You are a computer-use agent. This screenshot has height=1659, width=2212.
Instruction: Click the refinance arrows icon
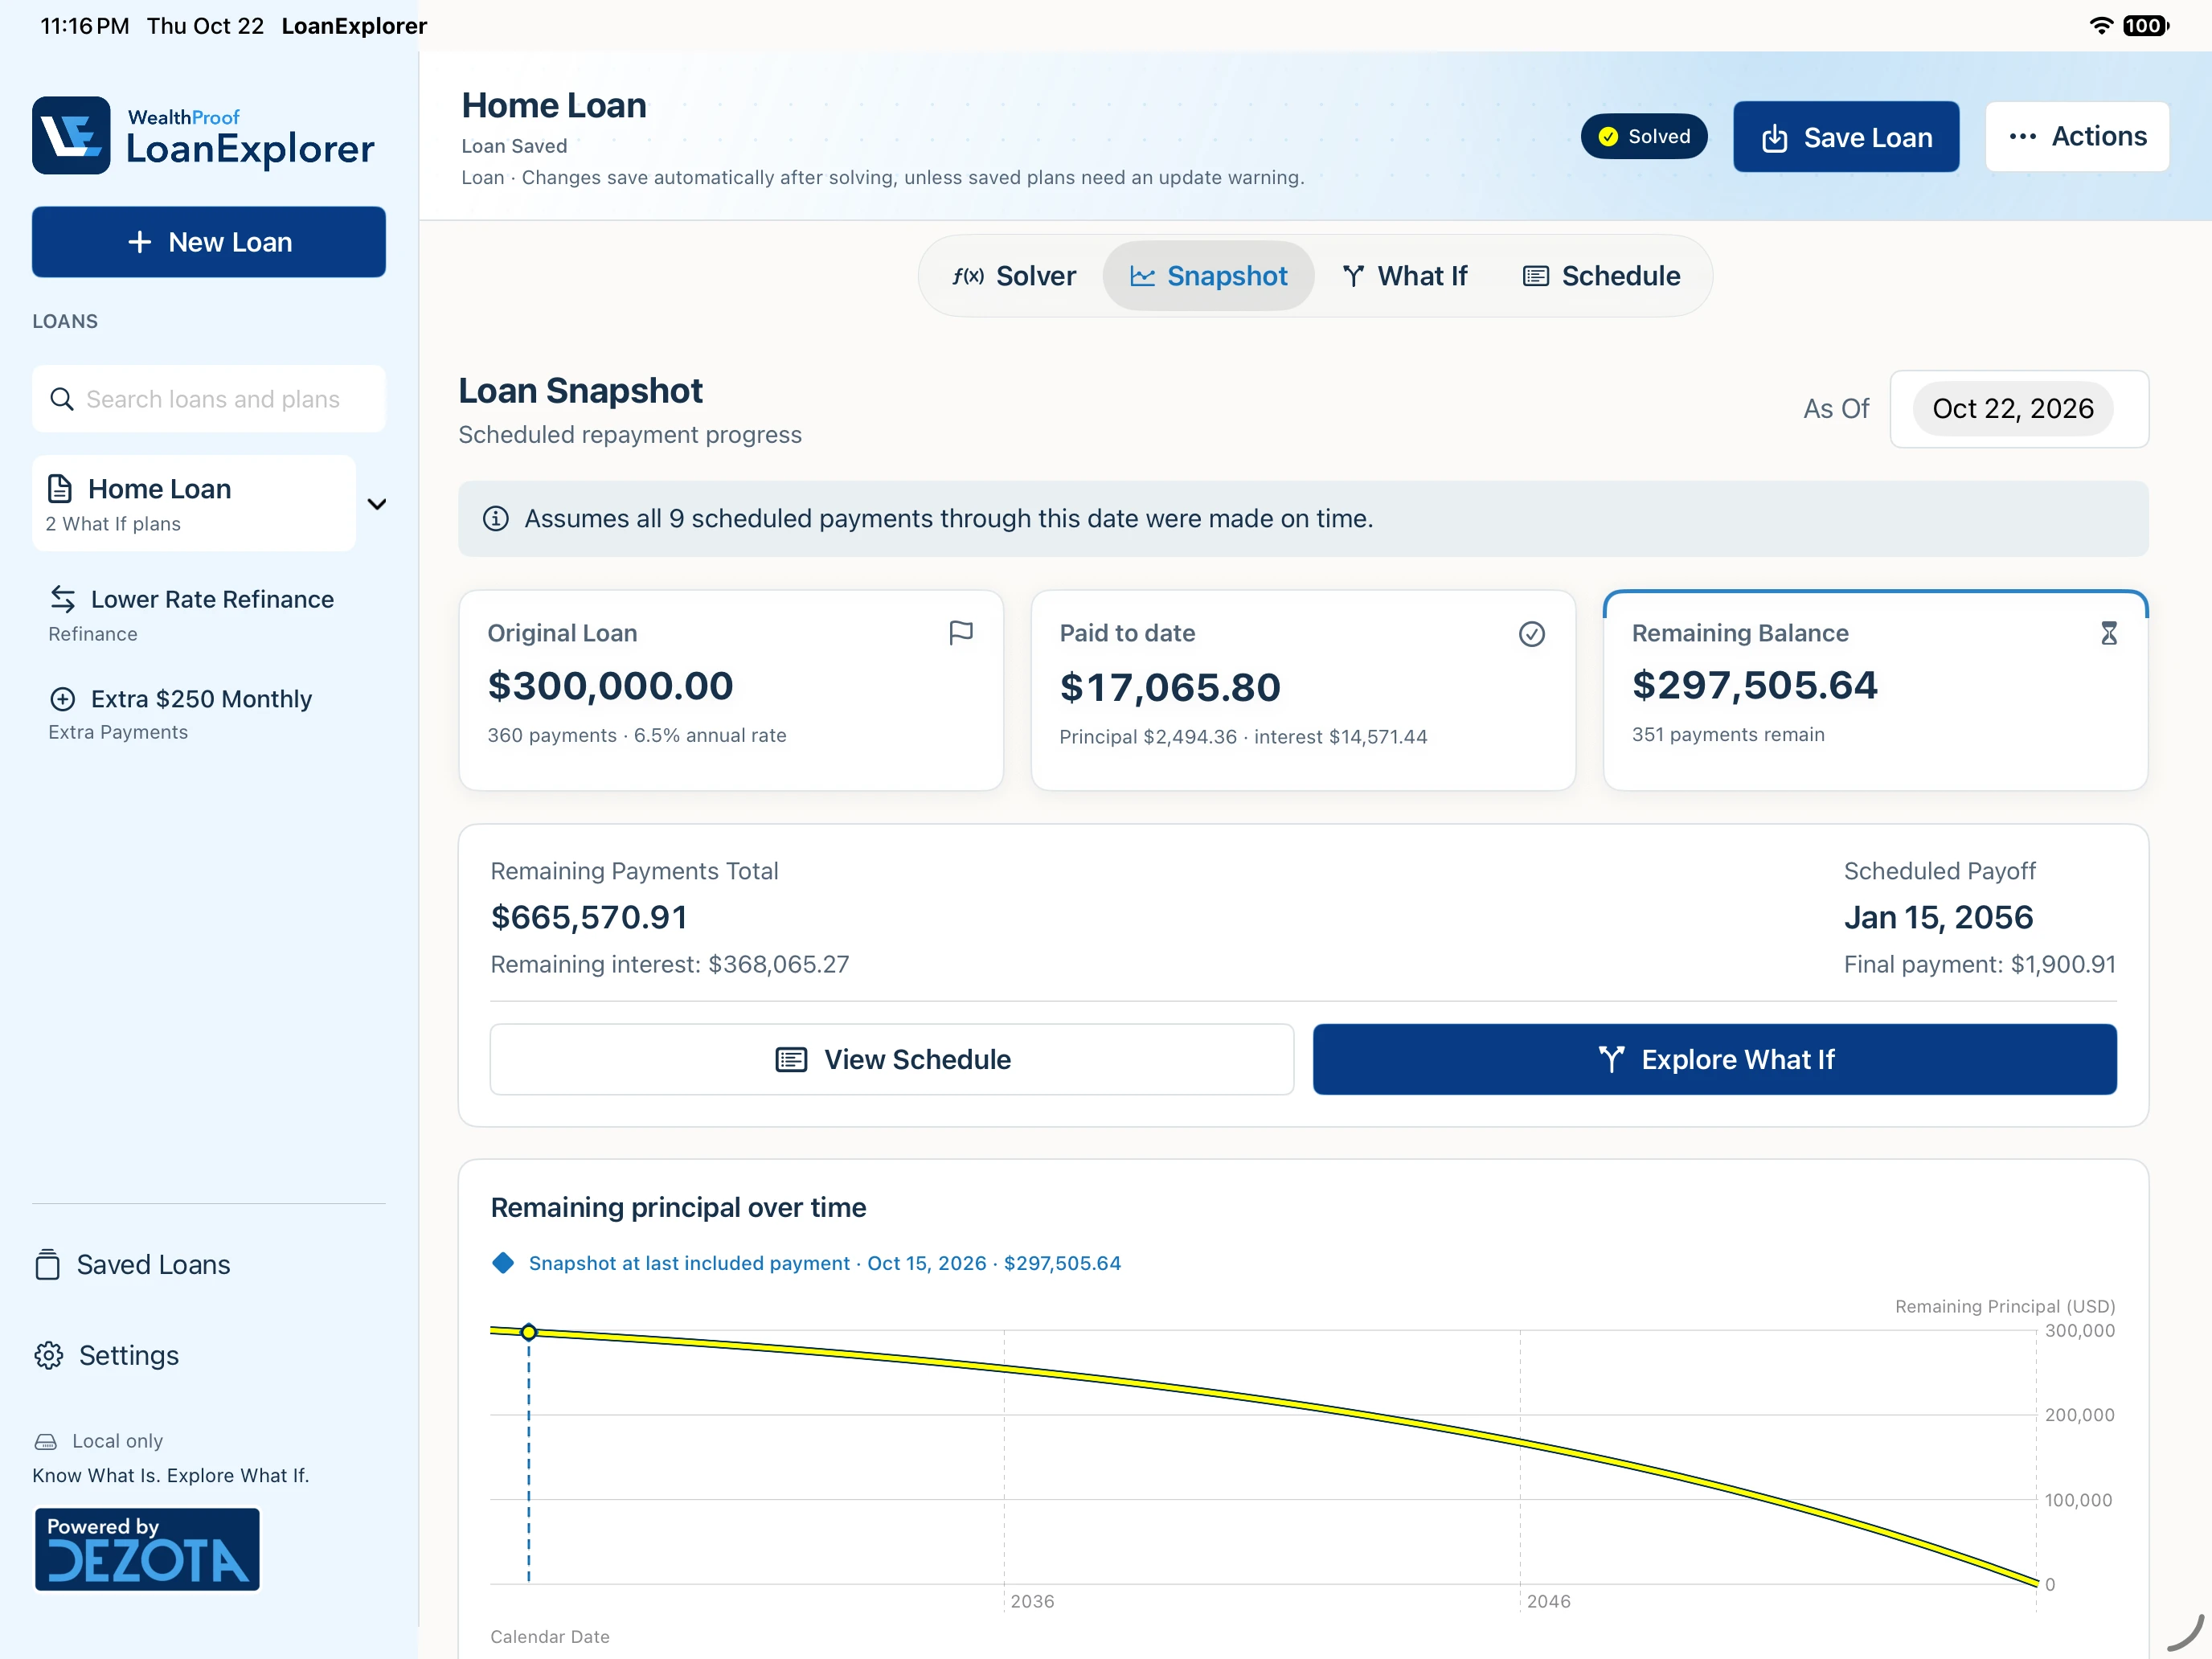[x=63, y=599]
